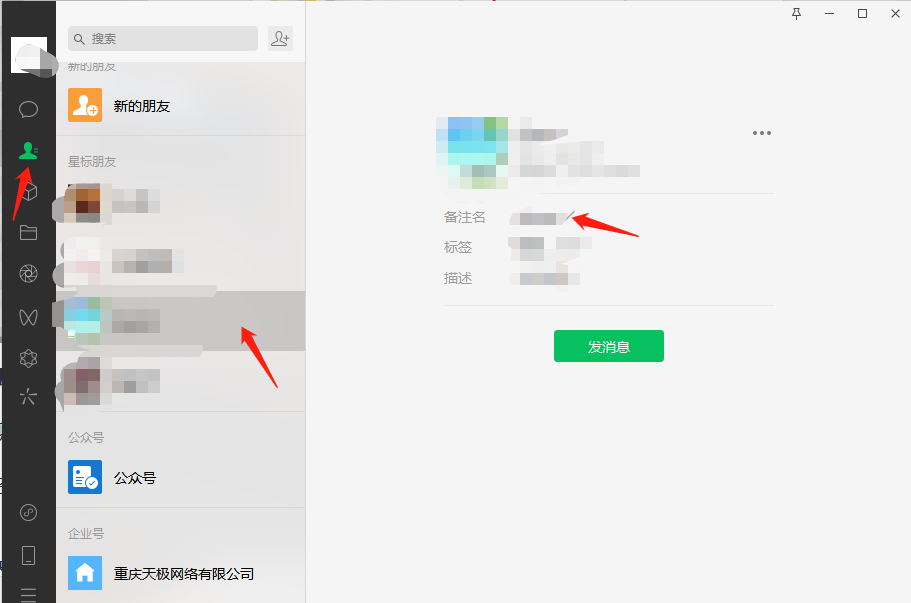The width and height of the screenshot is (911, 603).
Task: Open the Files folder icon
Action: (x=28, y=232)
